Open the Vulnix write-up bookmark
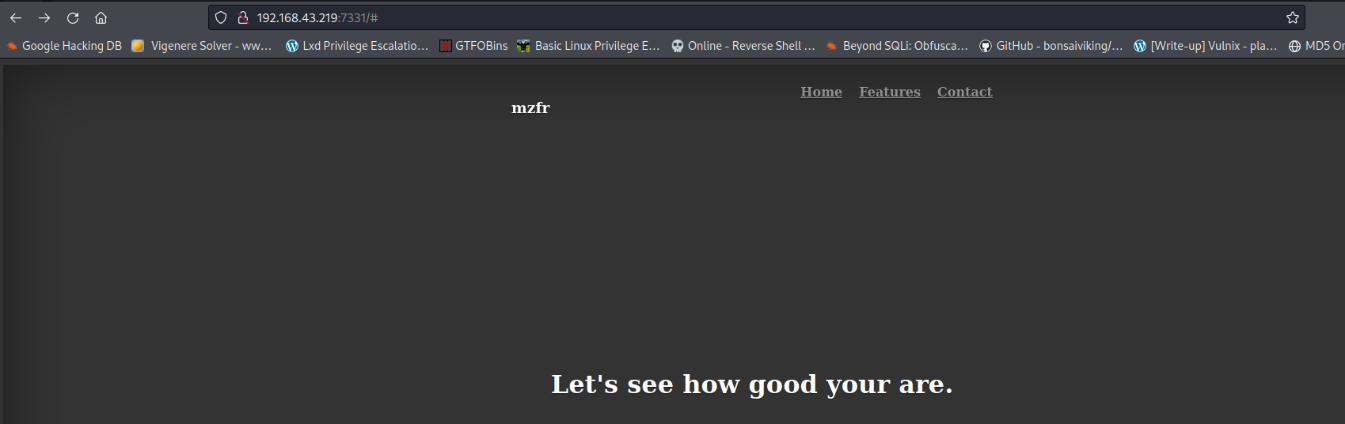This screenshot has width=1345, height=424. click(x=1205, y=45)
